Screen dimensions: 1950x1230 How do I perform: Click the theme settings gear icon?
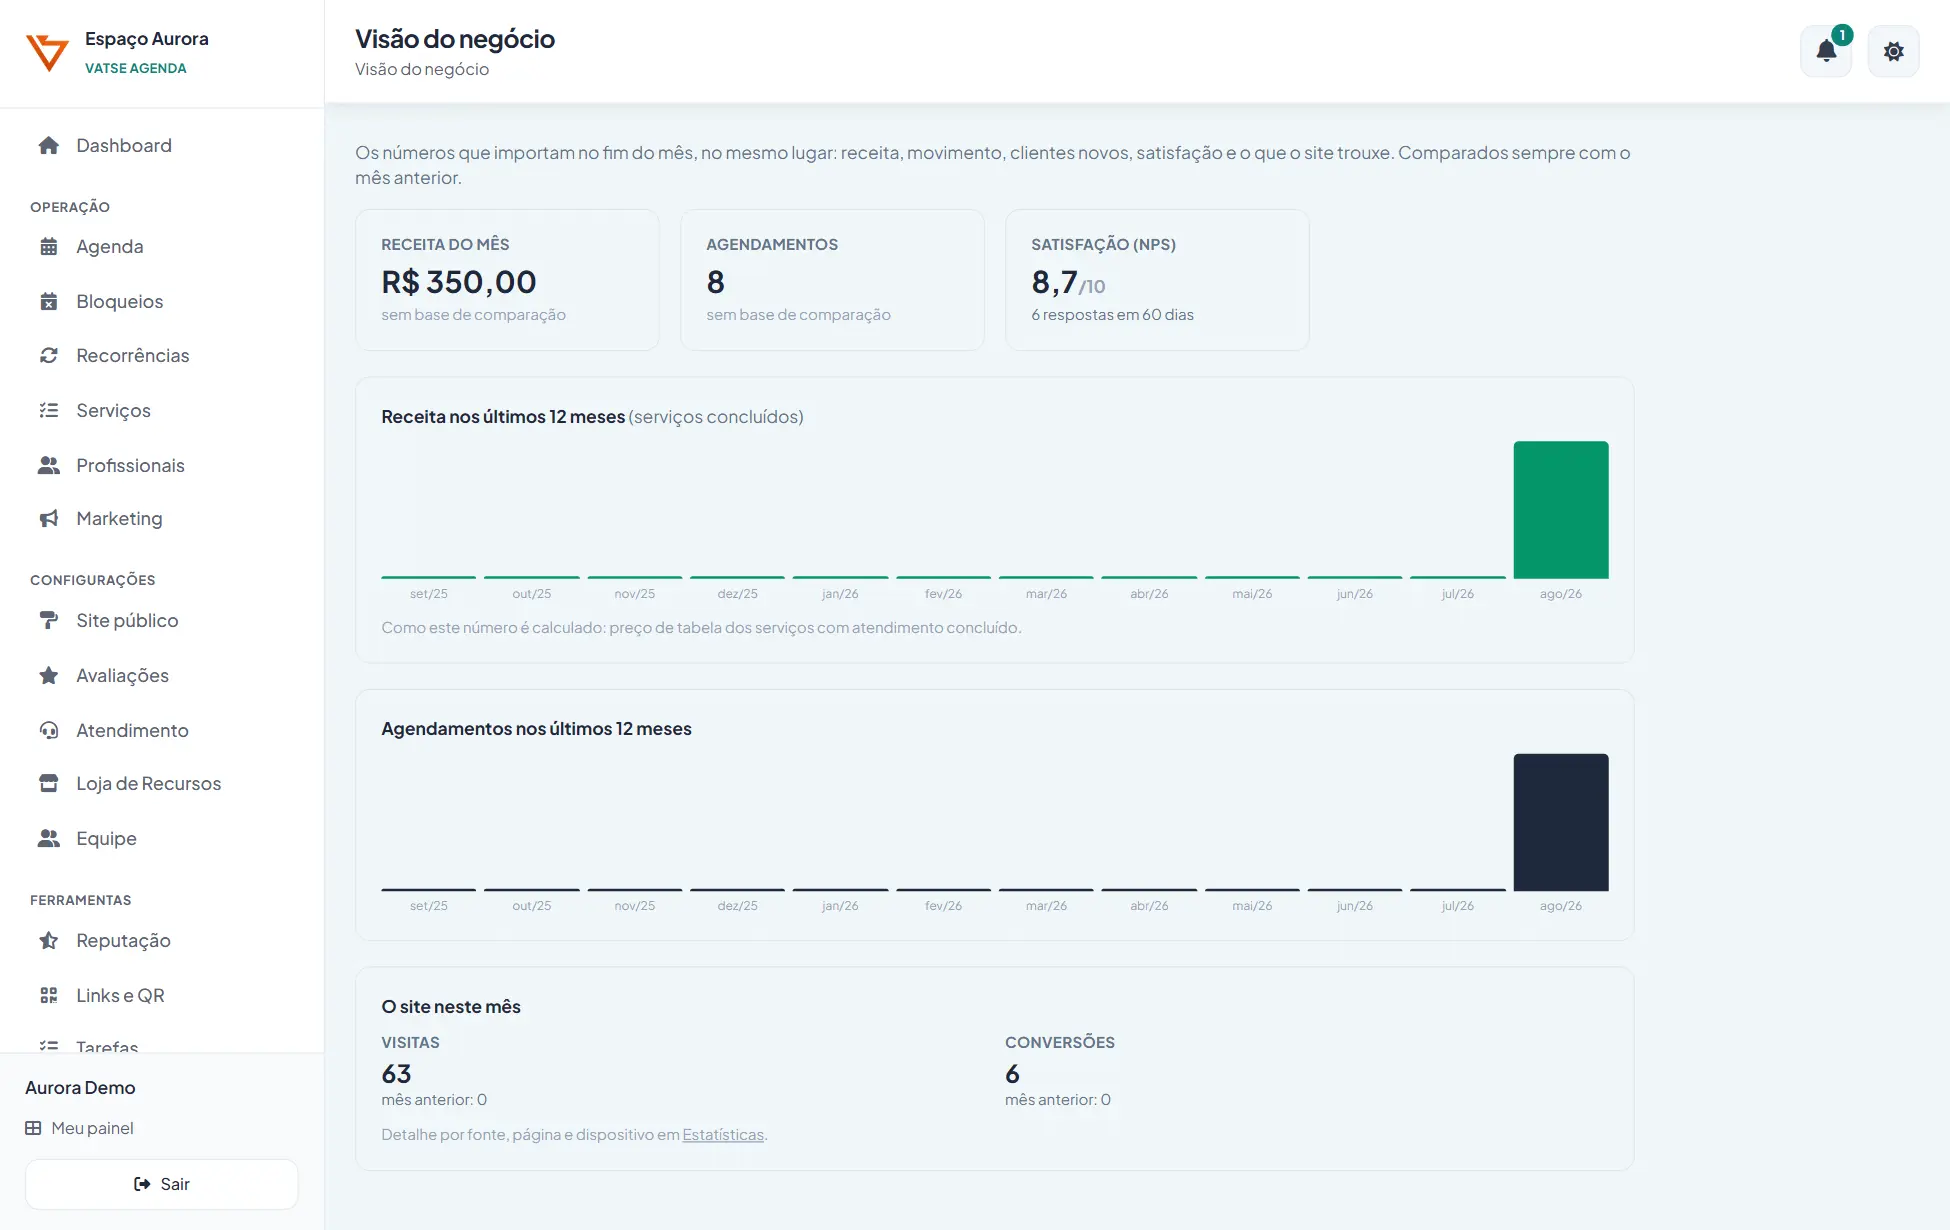[1893, 51]
